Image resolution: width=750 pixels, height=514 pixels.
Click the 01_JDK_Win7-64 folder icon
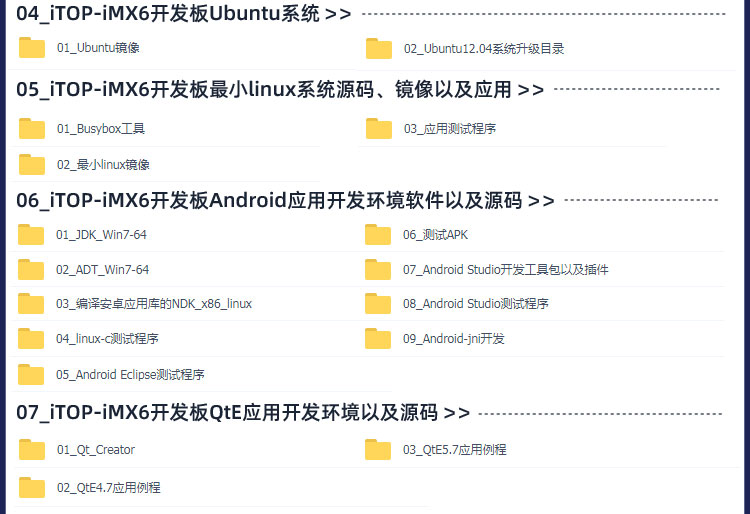tap(31, 234)
